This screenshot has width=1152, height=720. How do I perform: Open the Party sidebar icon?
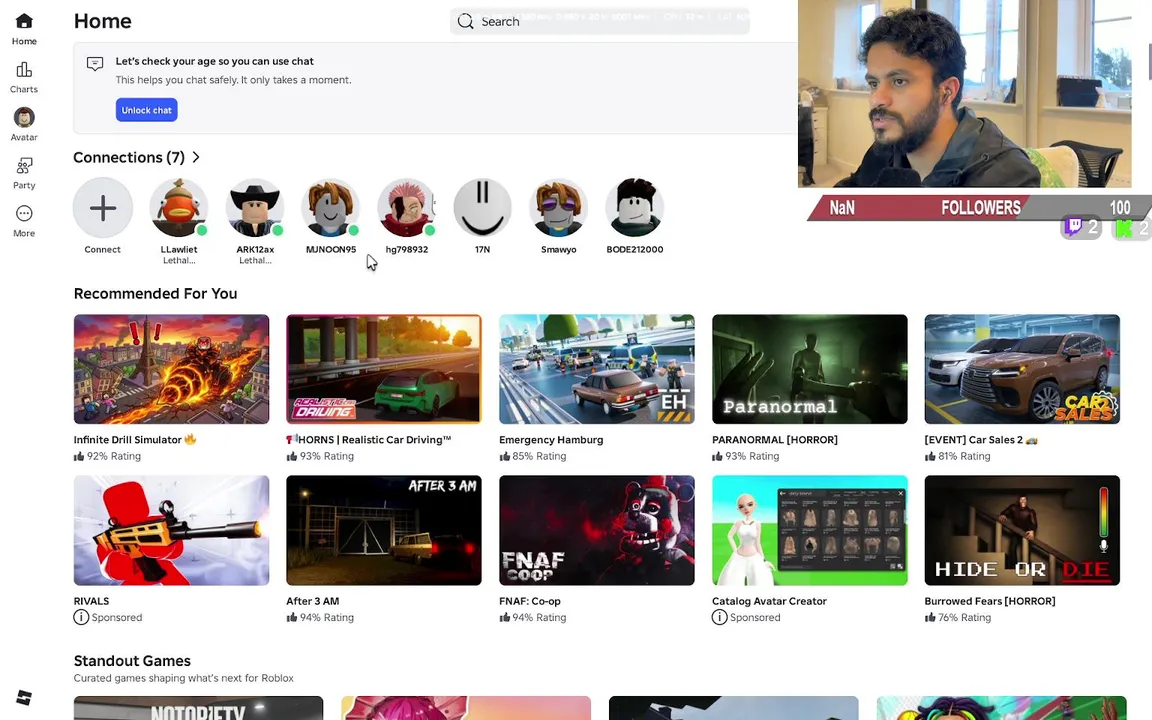24,165
